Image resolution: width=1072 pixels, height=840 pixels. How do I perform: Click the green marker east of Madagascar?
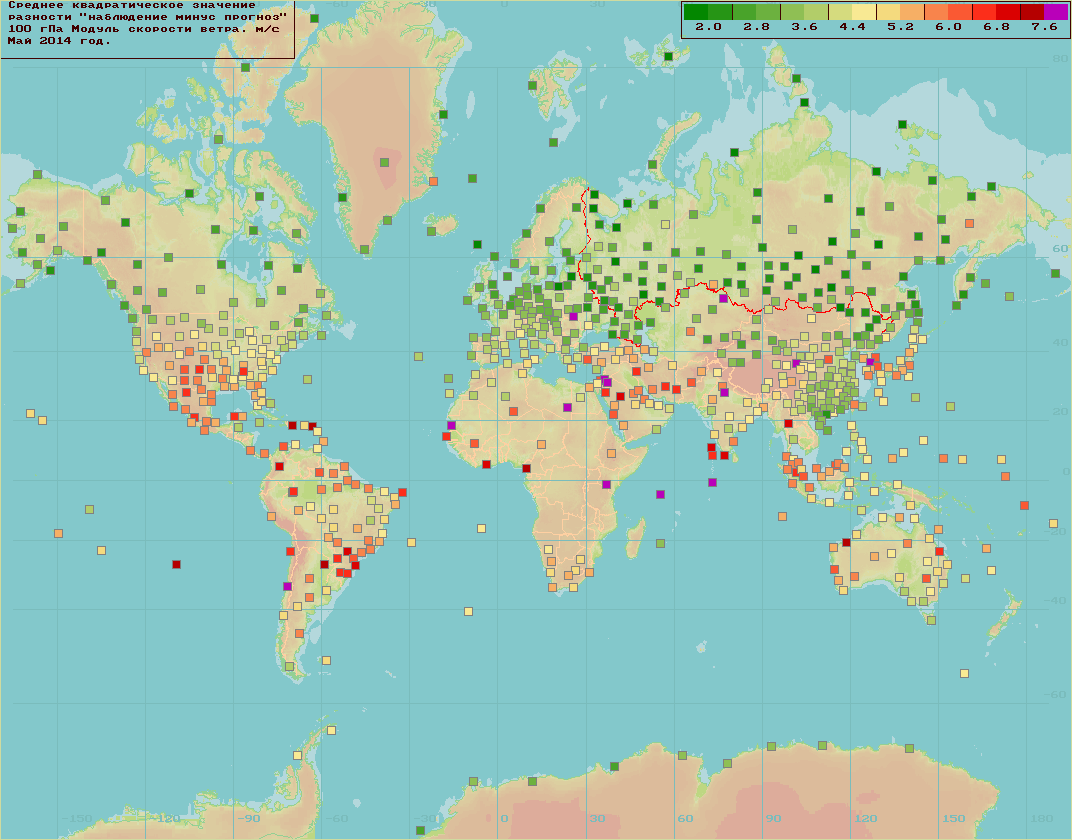[x=660, y=543]
